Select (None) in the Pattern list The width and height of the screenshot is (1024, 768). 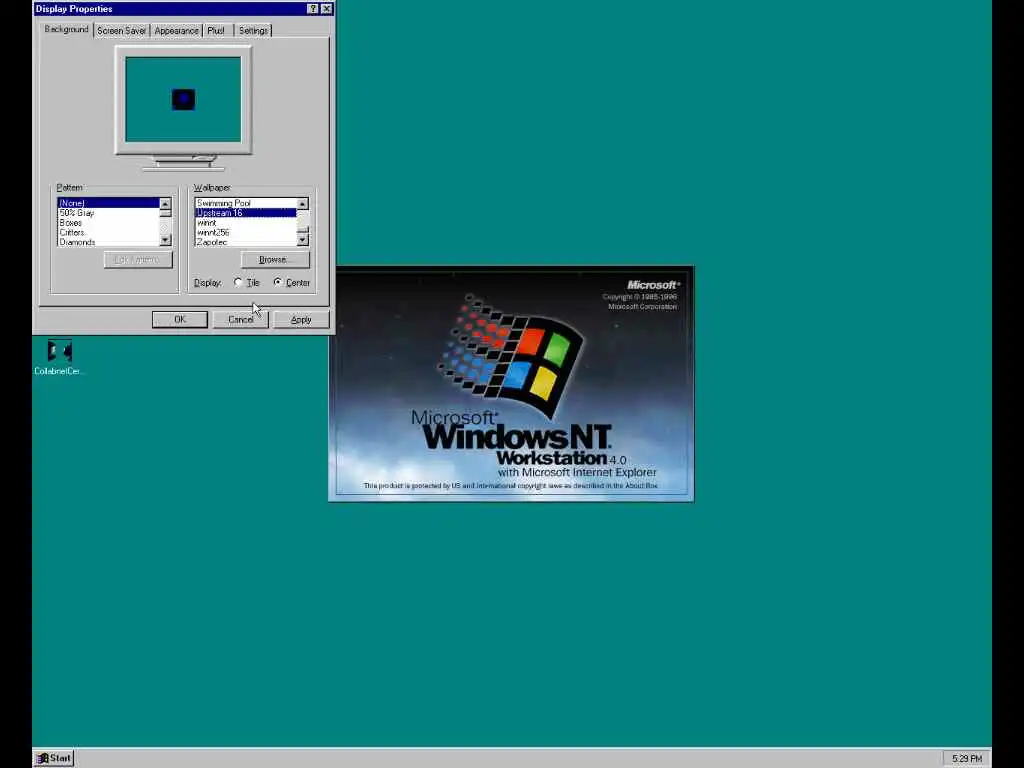point(108,203)
